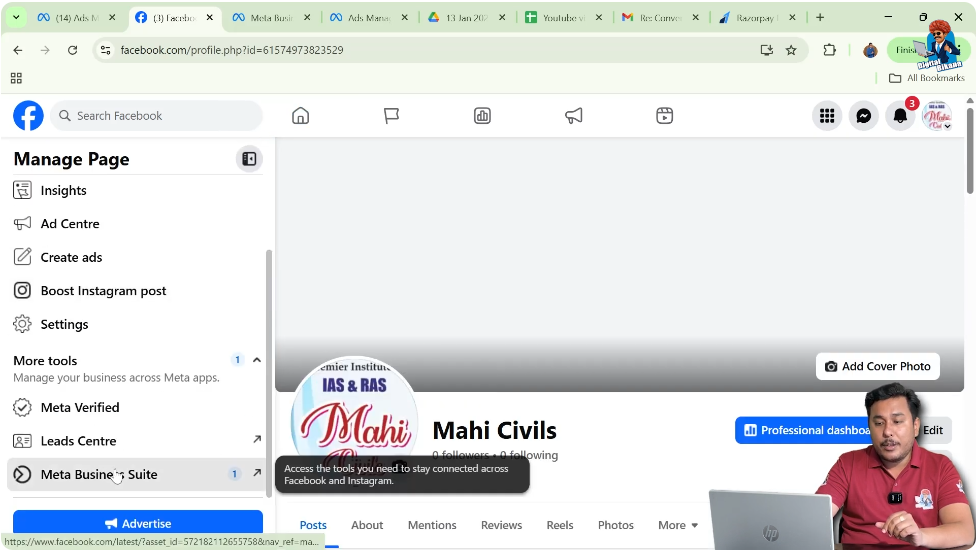Open Meta Business Suite in sidebar
Image resolution: width=978 pixels, height=551 pixels.
pos(99,474)
